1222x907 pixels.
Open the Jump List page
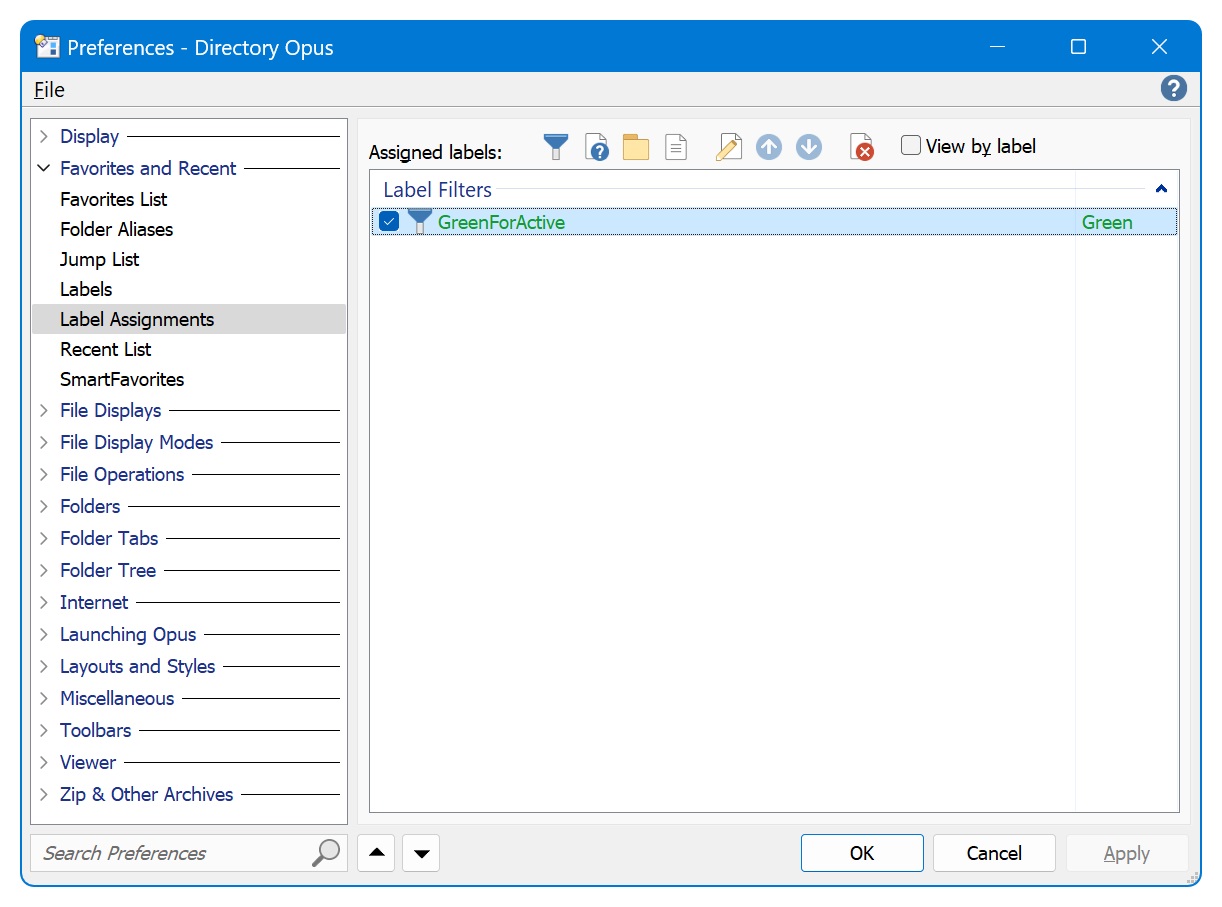coord(100,259)
